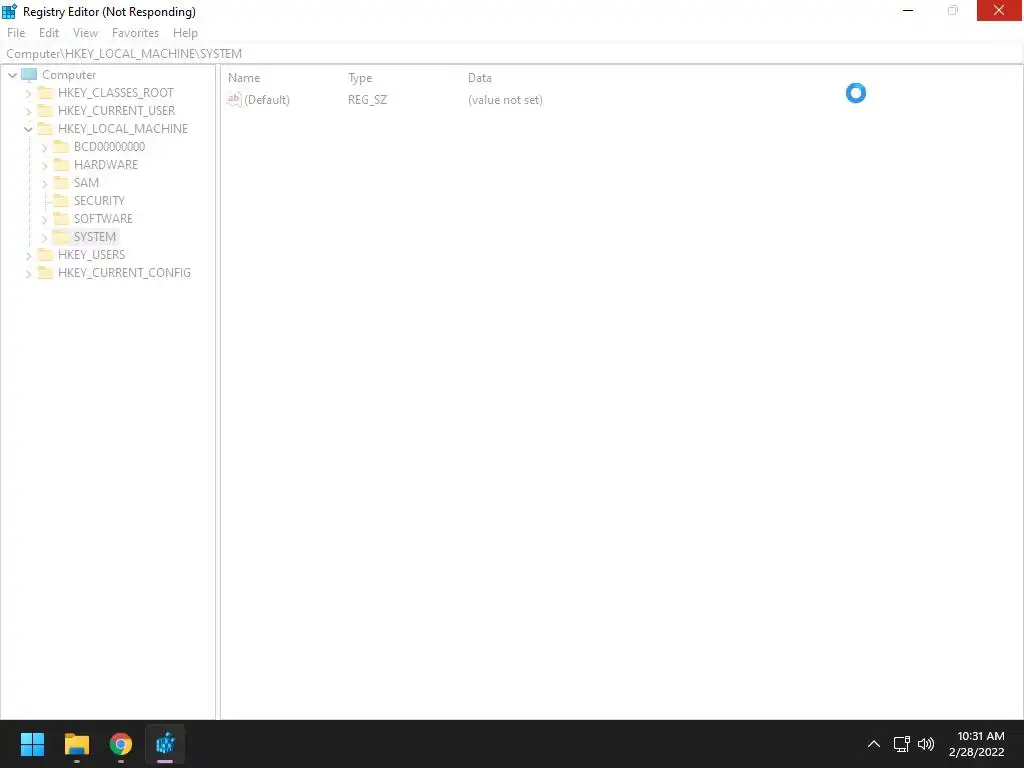Expand HKEY_CURRENT_USER chevron
The height and width of the screenshot is (768, 1024).
(x=28, y=112)
